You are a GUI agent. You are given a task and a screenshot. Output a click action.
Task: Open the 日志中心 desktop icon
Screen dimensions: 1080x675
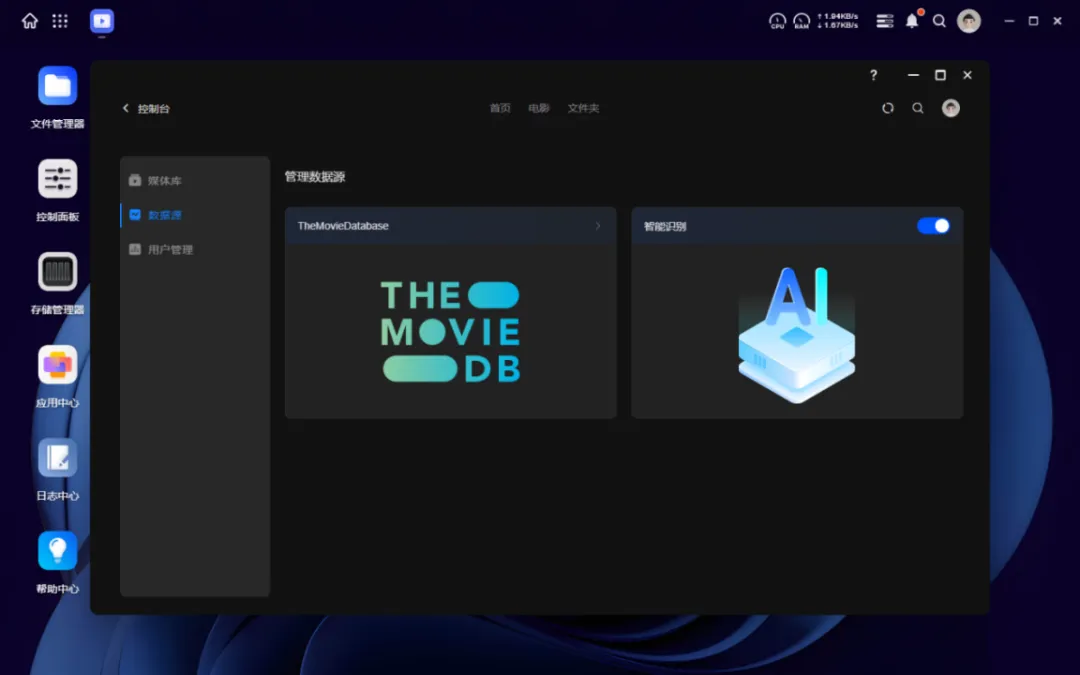coord(58,458)
